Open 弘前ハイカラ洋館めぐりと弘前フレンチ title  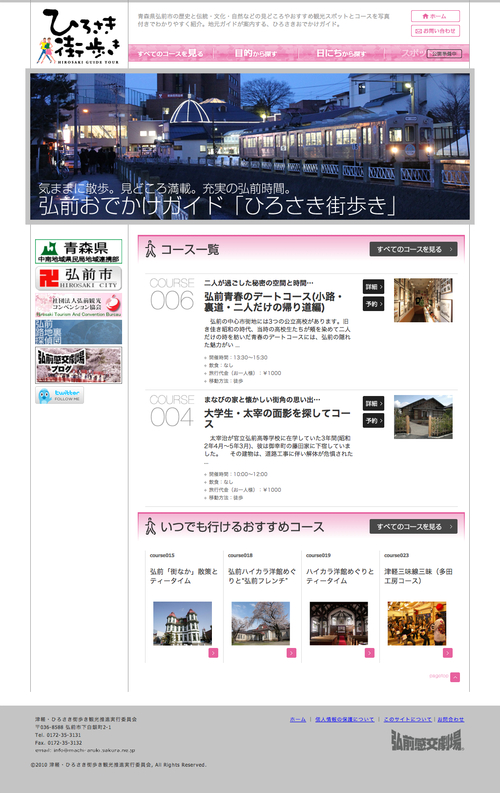(262, 576)
